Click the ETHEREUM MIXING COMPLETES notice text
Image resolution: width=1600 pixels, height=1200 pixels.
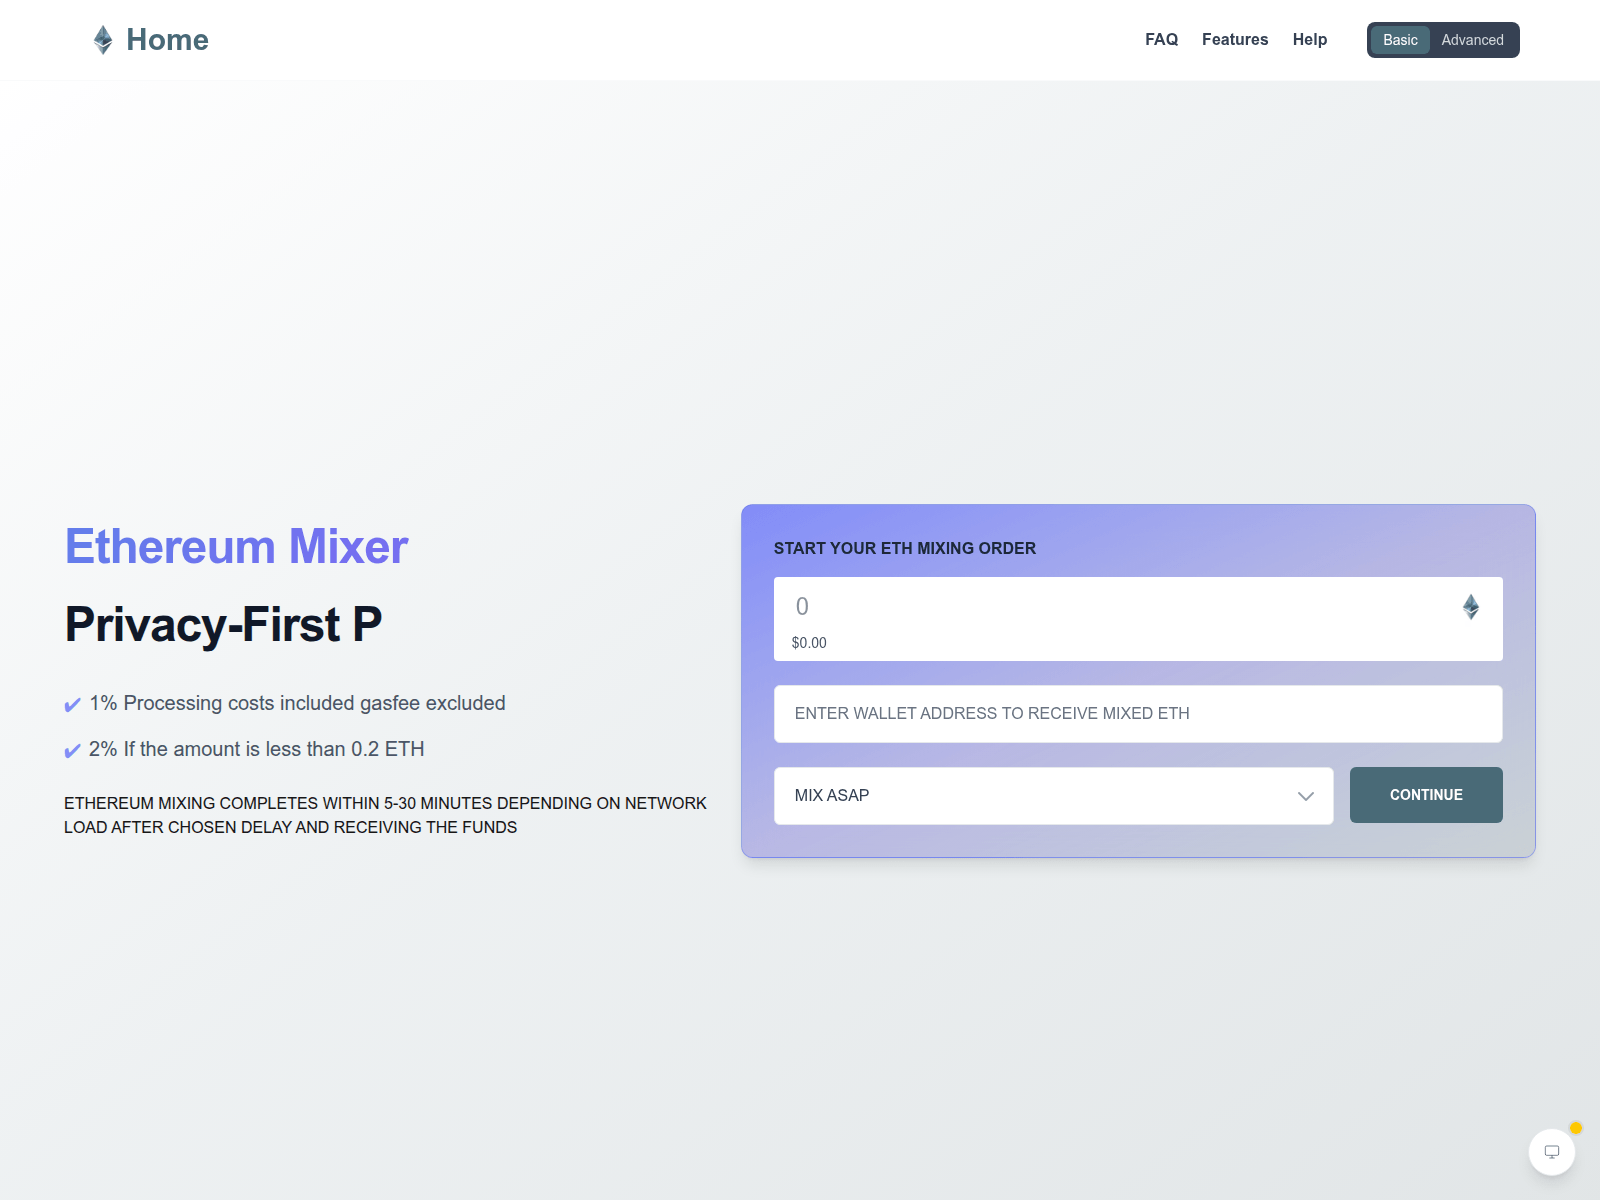(386, 815)
